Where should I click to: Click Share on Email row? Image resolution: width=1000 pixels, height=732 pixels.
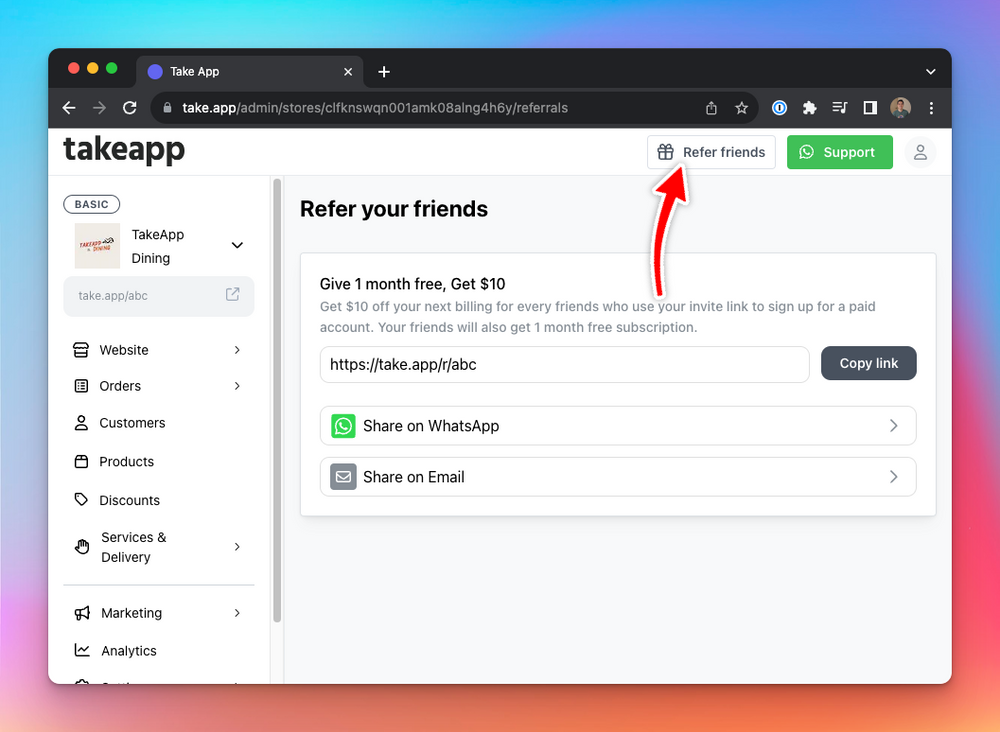click(x=617, y=477)
